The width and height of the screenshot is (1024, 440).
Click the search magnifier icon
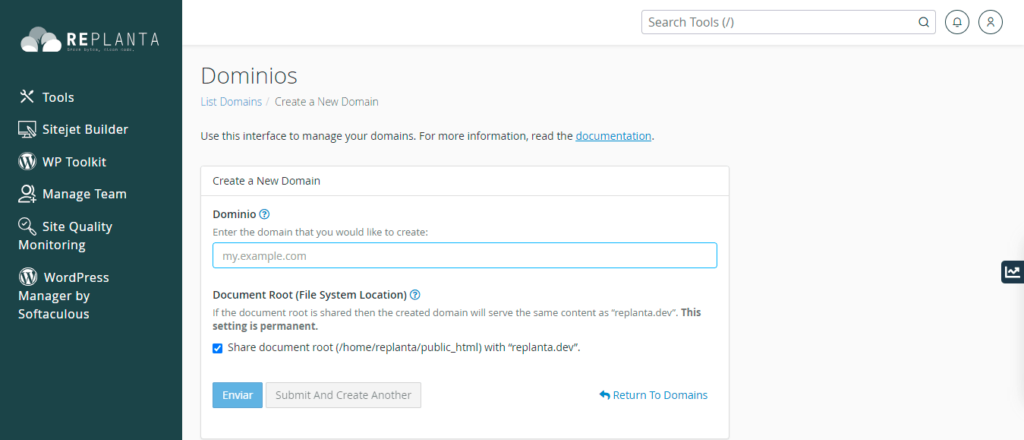click(923, 22)
